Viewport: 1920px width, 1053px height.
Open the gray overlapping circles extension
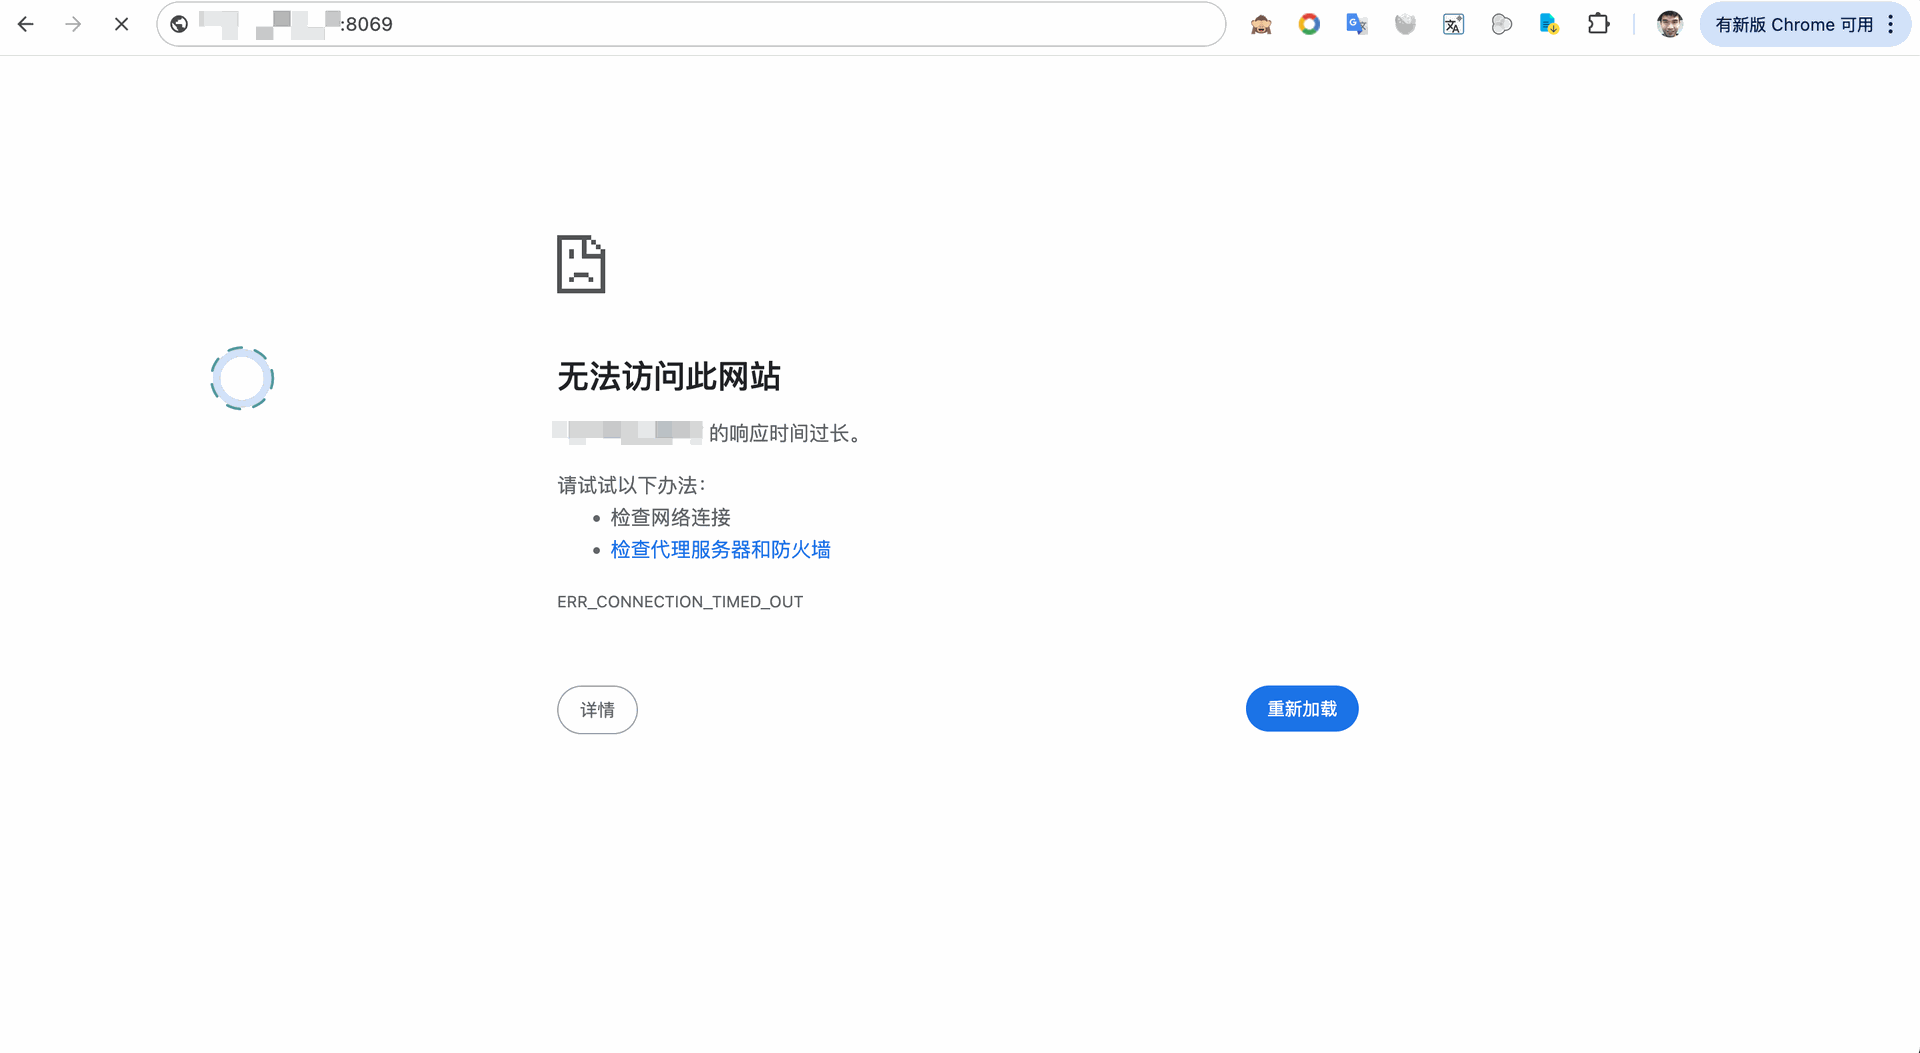pyautogui.click(x=1501, y=24)
